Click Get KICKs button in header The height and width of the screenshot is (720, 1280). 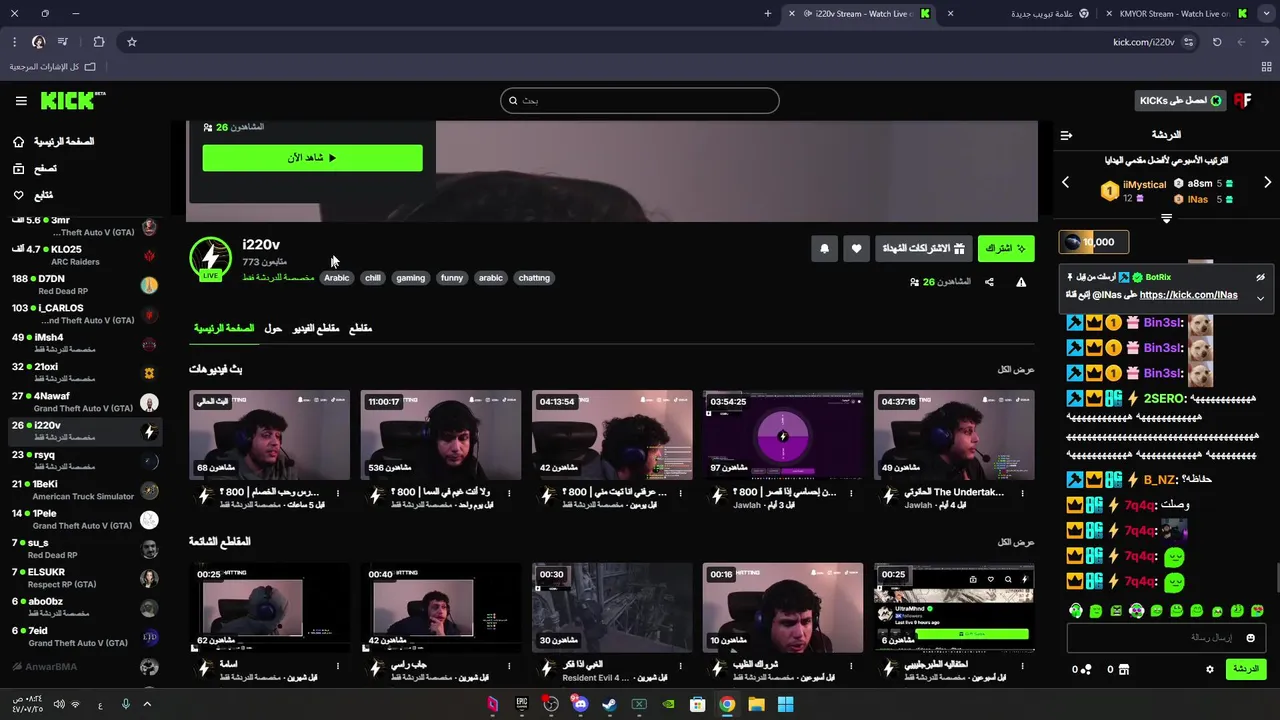(1180, 100)
